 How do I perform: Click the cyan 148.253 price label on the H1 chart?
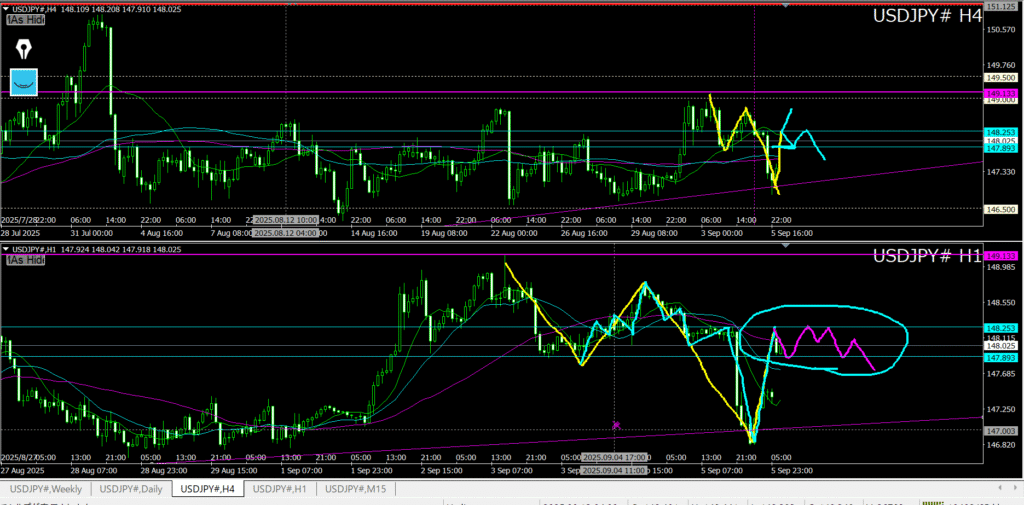[x=1001, y=327]
